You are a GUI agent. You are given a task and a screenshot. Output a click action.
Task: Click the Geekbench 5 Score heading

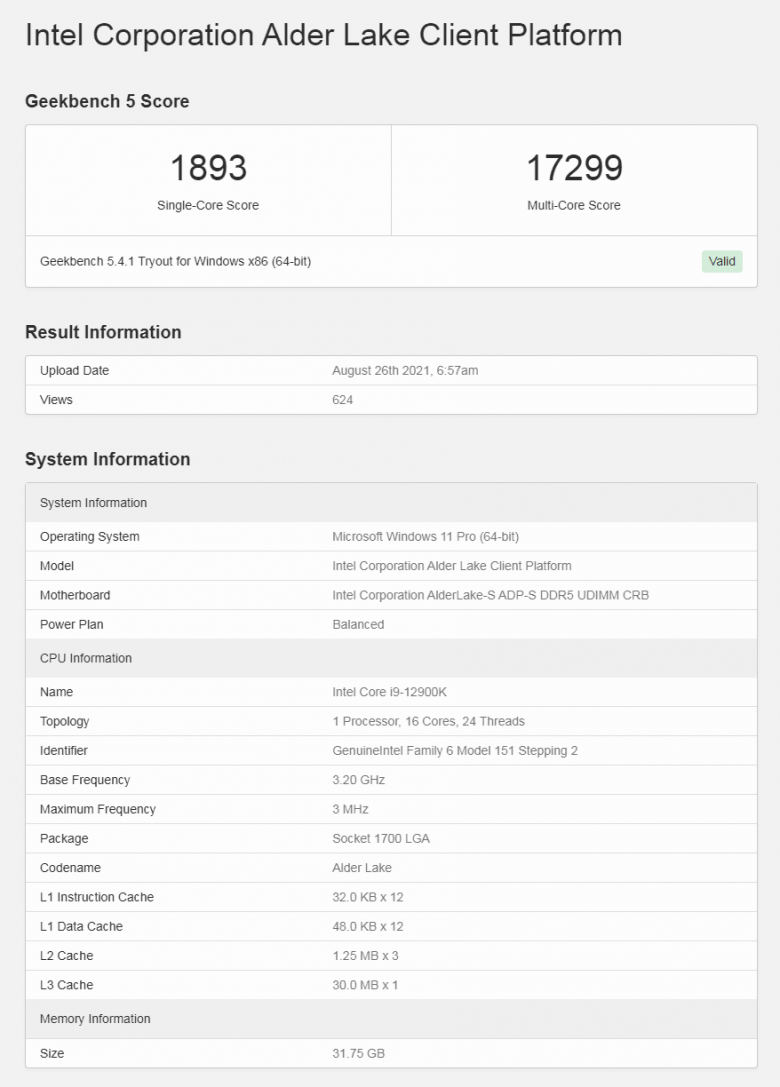pyautogui.click(x=107, y=101)
